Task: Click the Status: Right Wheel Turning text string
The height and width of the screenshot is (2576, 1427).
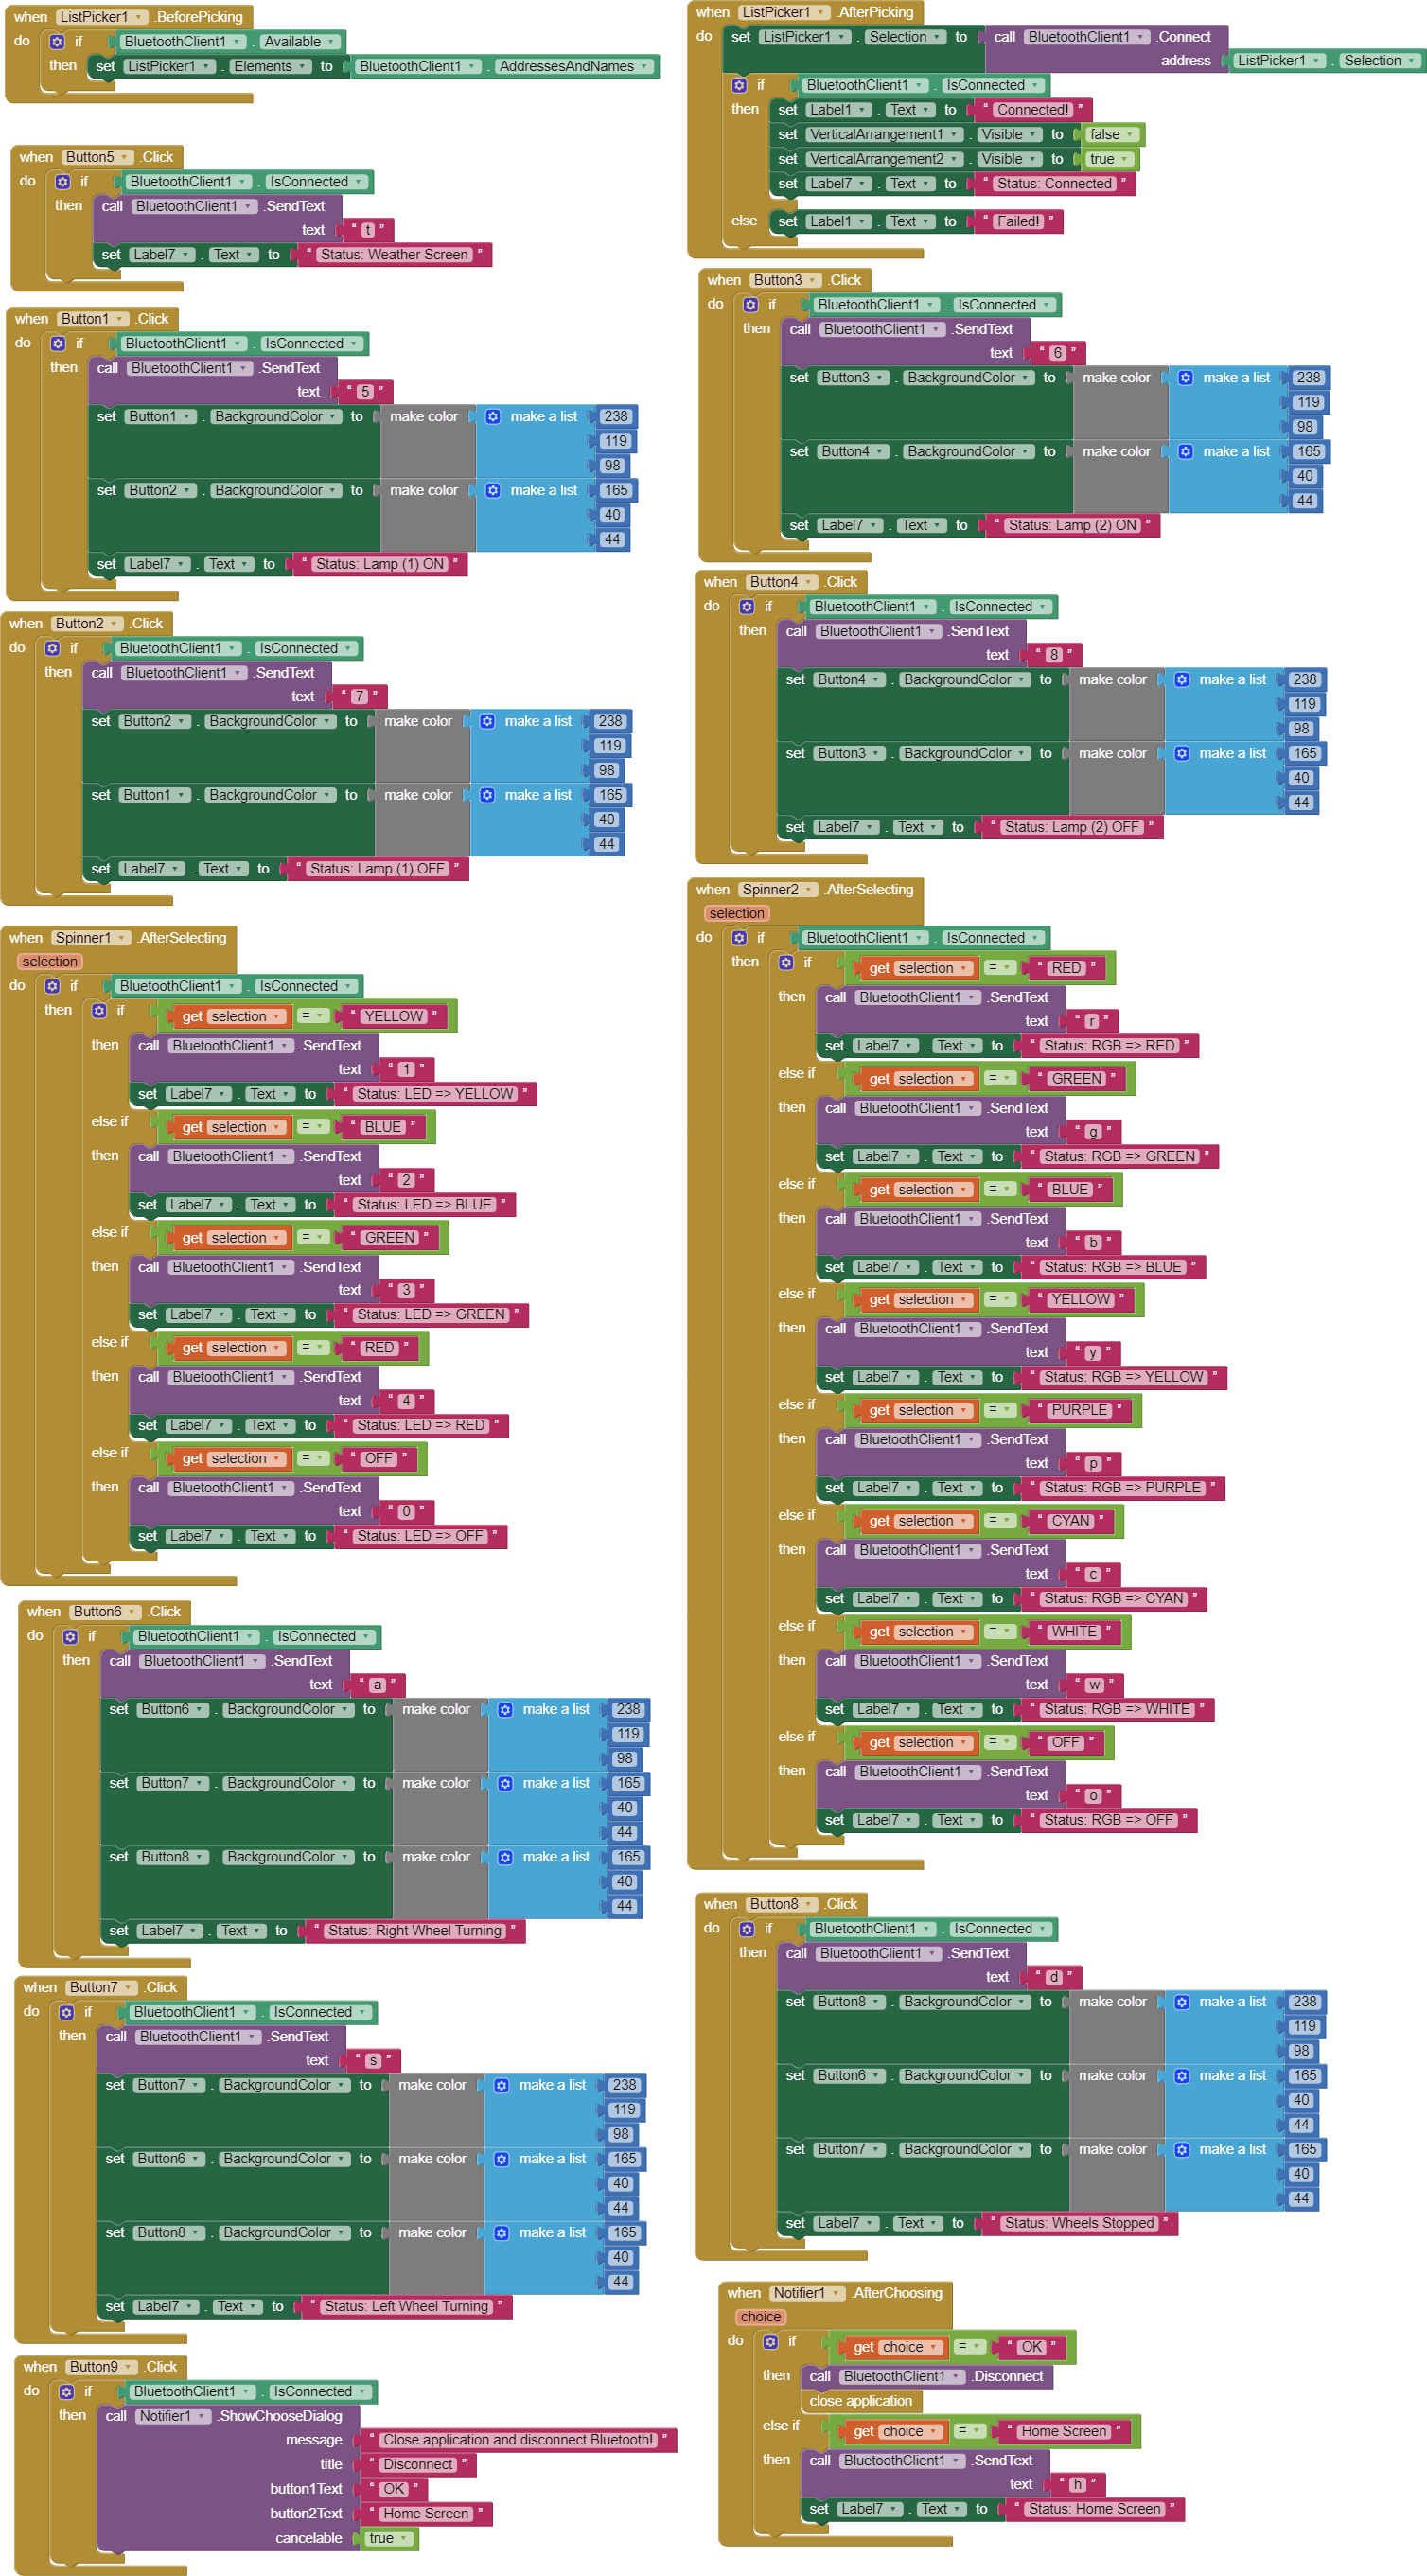Action: 415,1932
